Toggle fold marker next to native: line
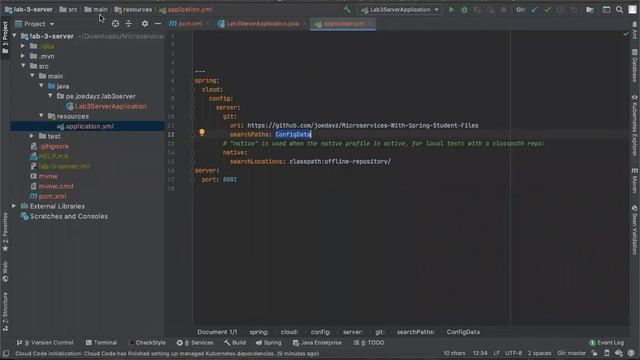Viewport: 640px width, 360px height. pos(193,153)
